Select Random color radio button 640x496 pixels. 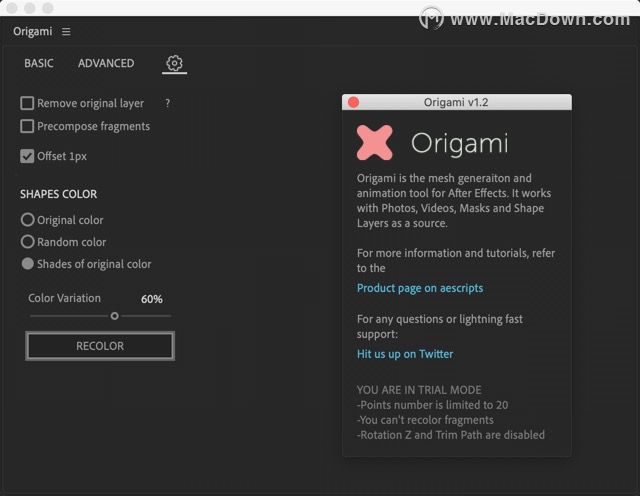tap(27, 242)
